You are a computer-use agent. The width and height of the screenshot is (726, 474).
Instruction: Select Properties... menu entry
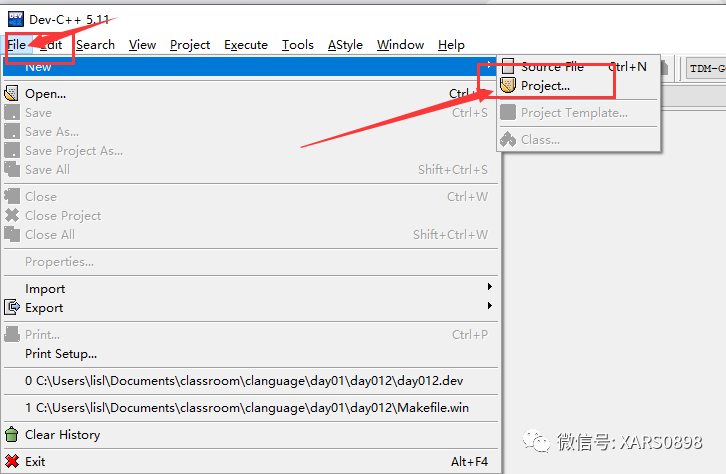pos(250,262)
